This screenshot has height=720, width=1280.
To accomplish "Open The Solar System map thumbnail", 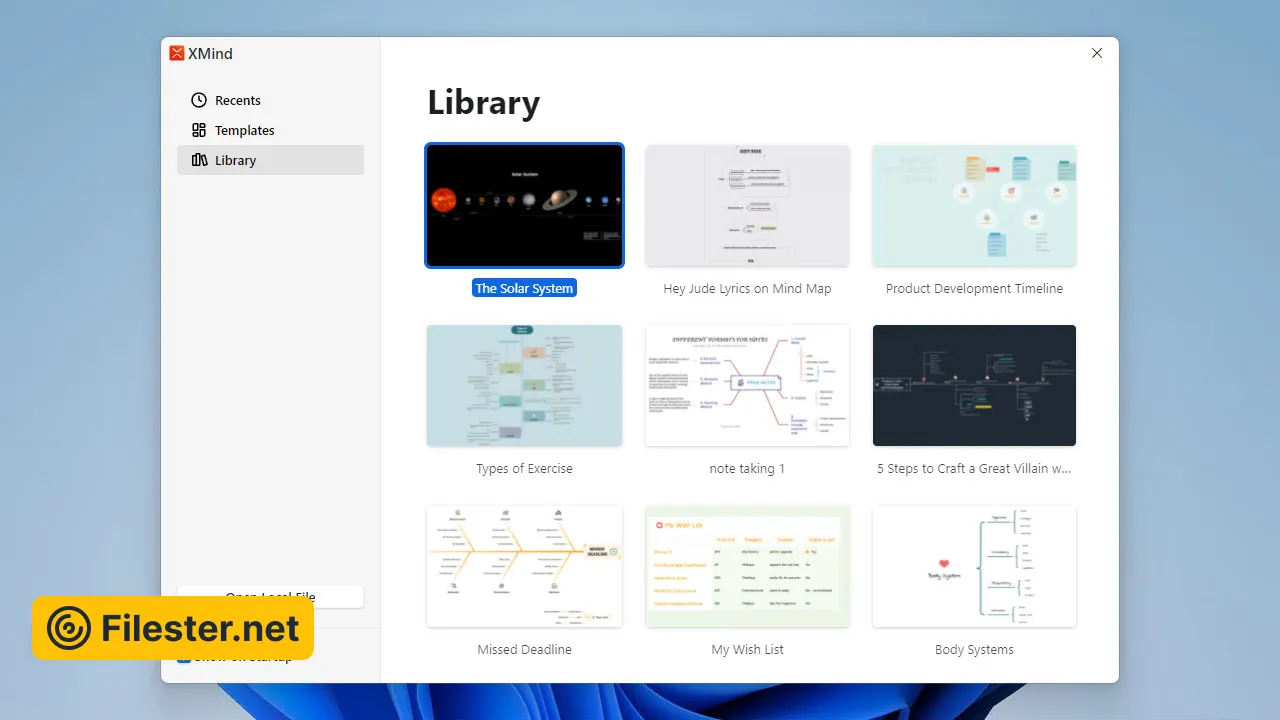I will pos(524,205).
